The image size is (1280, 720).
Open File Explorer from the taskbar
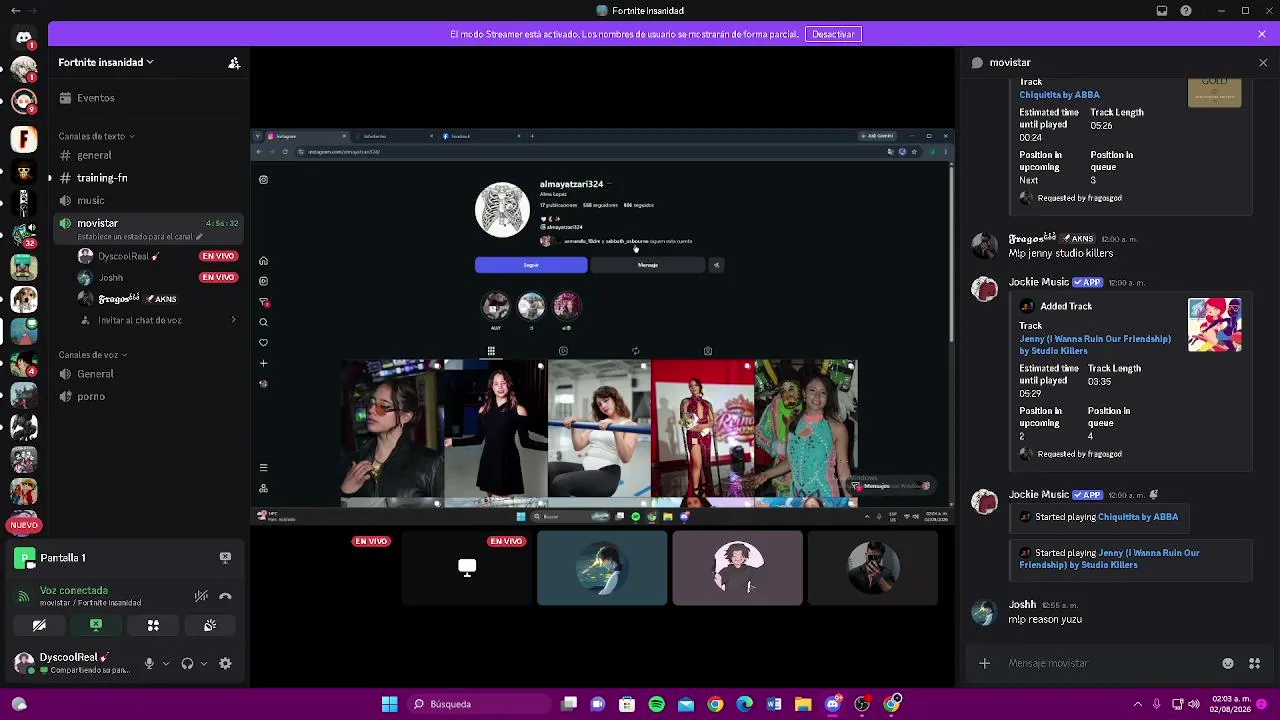[803, 704]
